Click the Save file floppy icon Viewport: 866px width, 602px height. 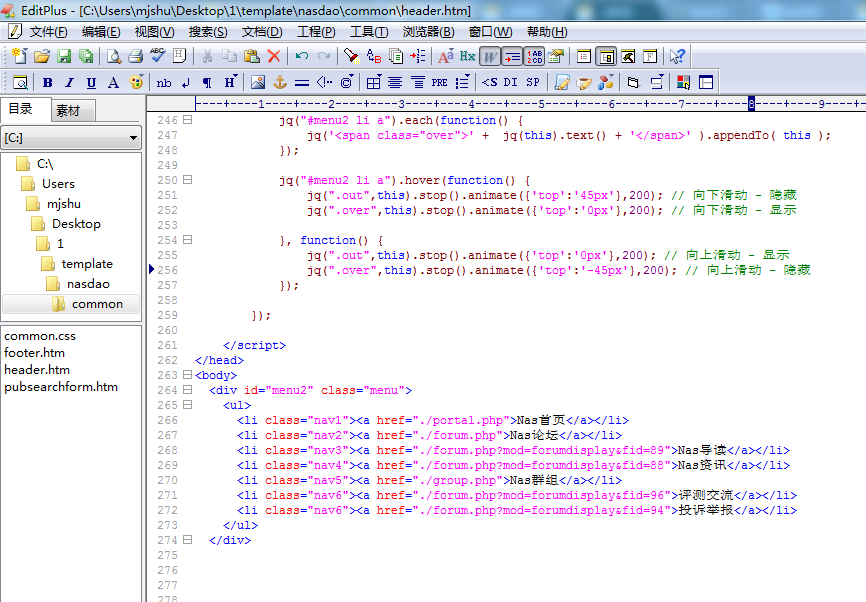pyautogui.click(x=64, y=56)
